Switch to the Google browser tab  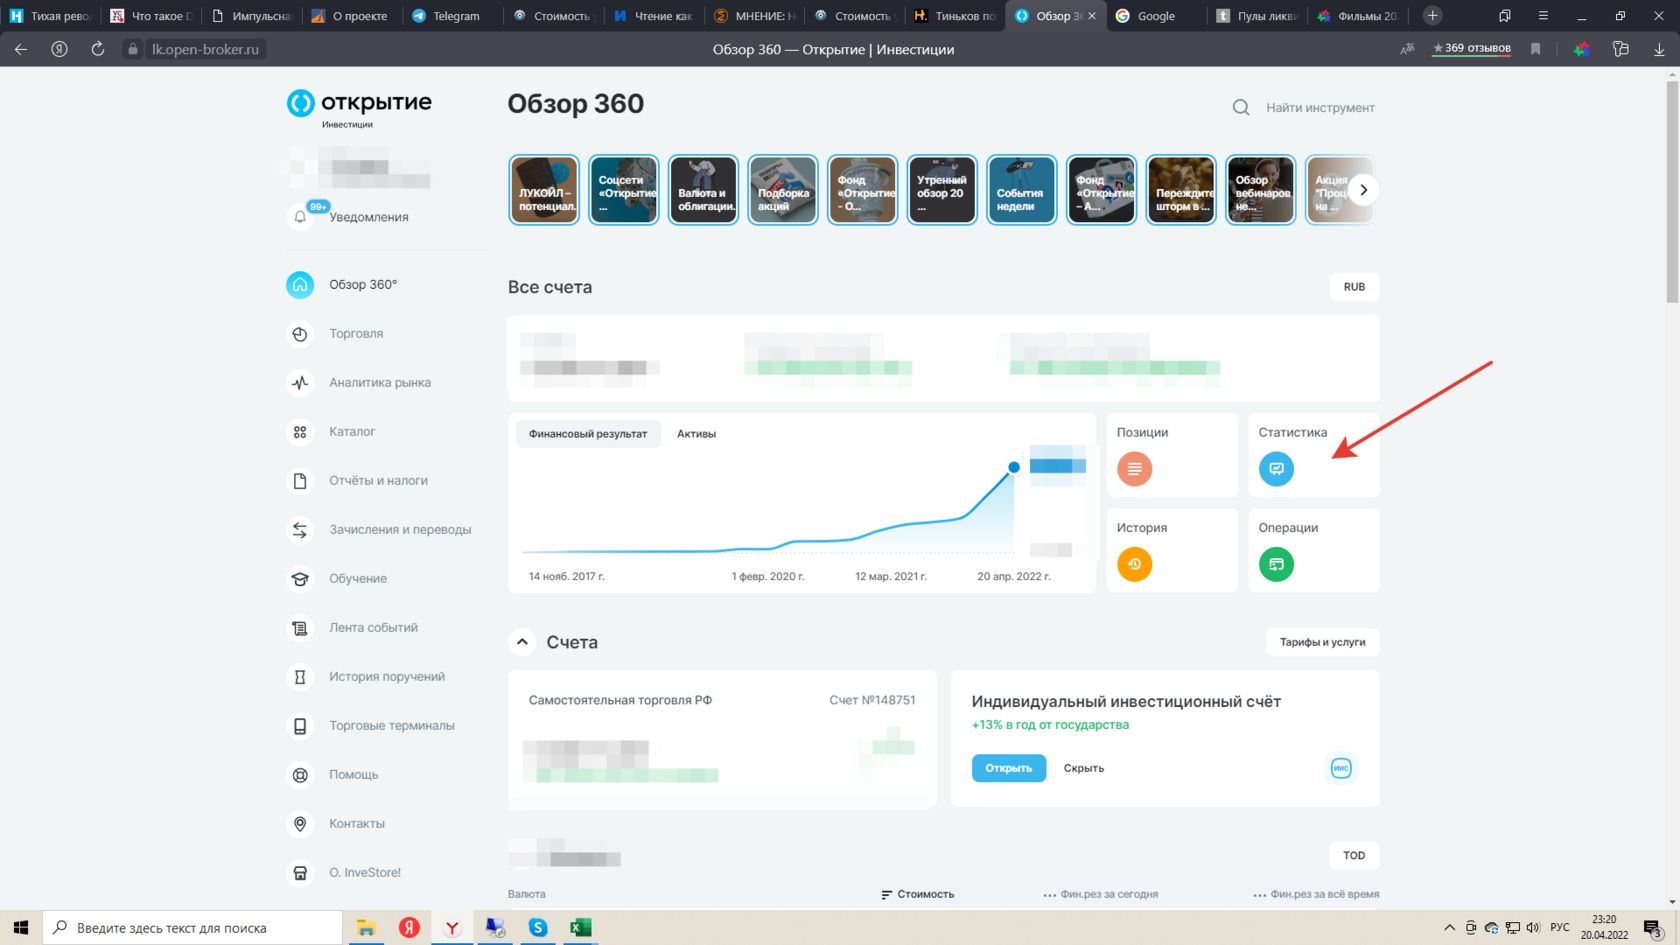[x=1155, y=16]
